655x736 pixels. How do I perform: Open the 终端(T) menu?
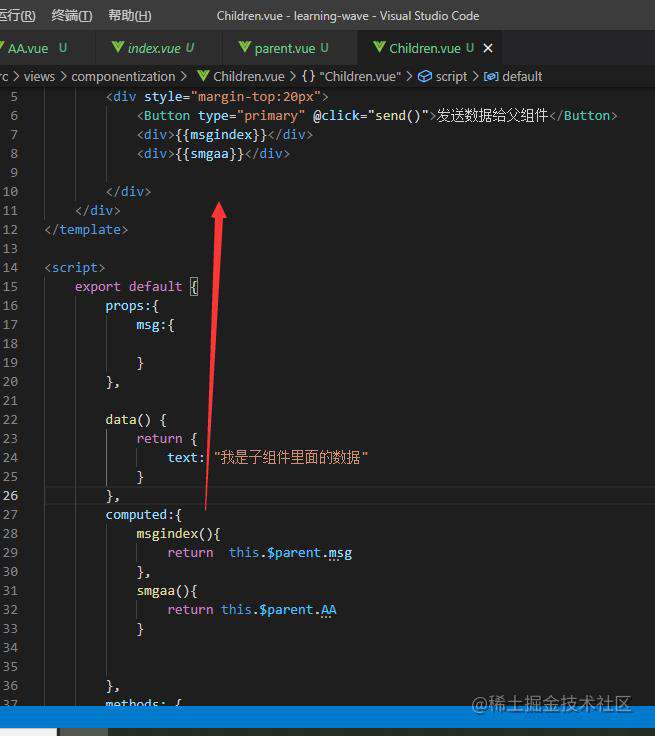coord(72,15)
